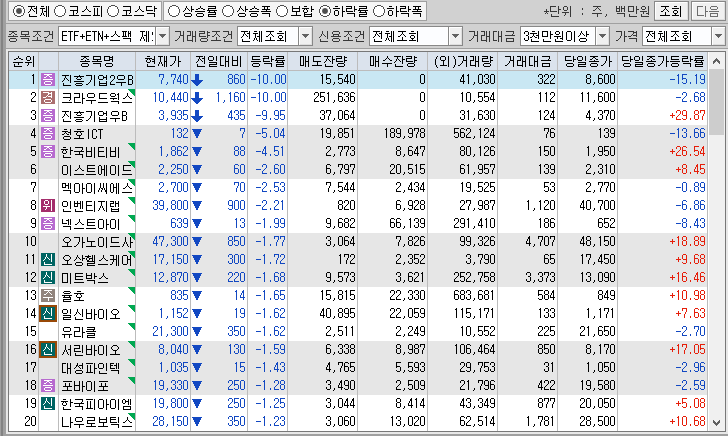Click the 당일종가등락률 column header
Image resolution: width=728 pixels, height=436 pixels.
point(663,61)
